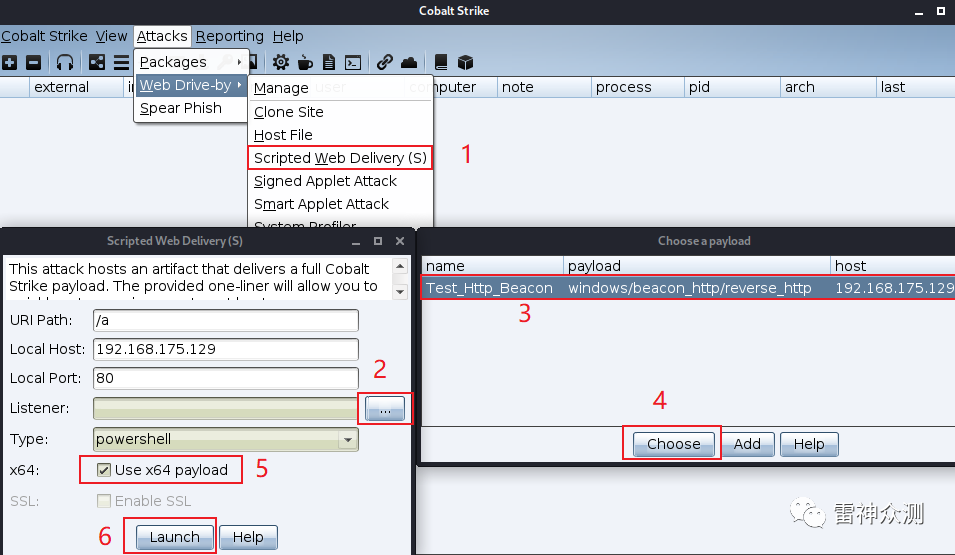Click the gear icon to generate a payload
Image resolution: width=955 pixels, height=555 pixels.
281,62
